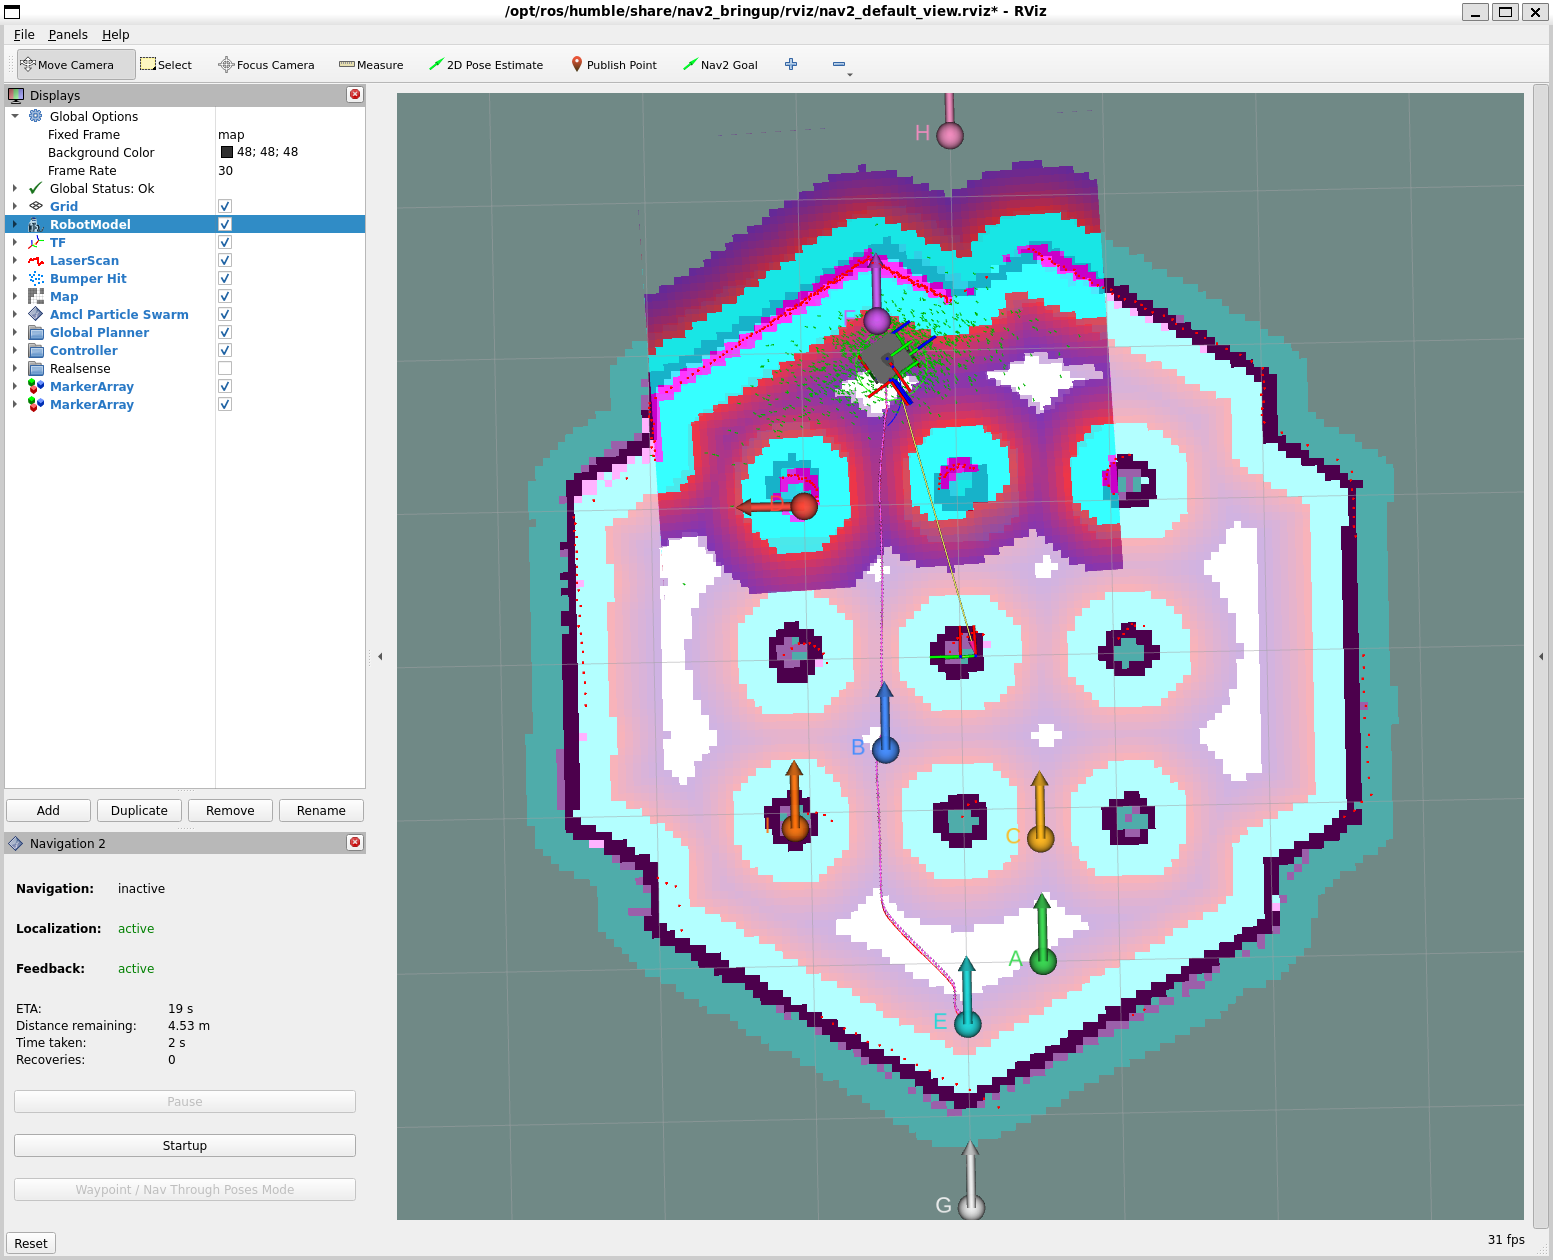Image resolution: width=1553 pixels, height=1260 pixels.
Task: Activate the Select tool
Action: click(x=166, y=65)
